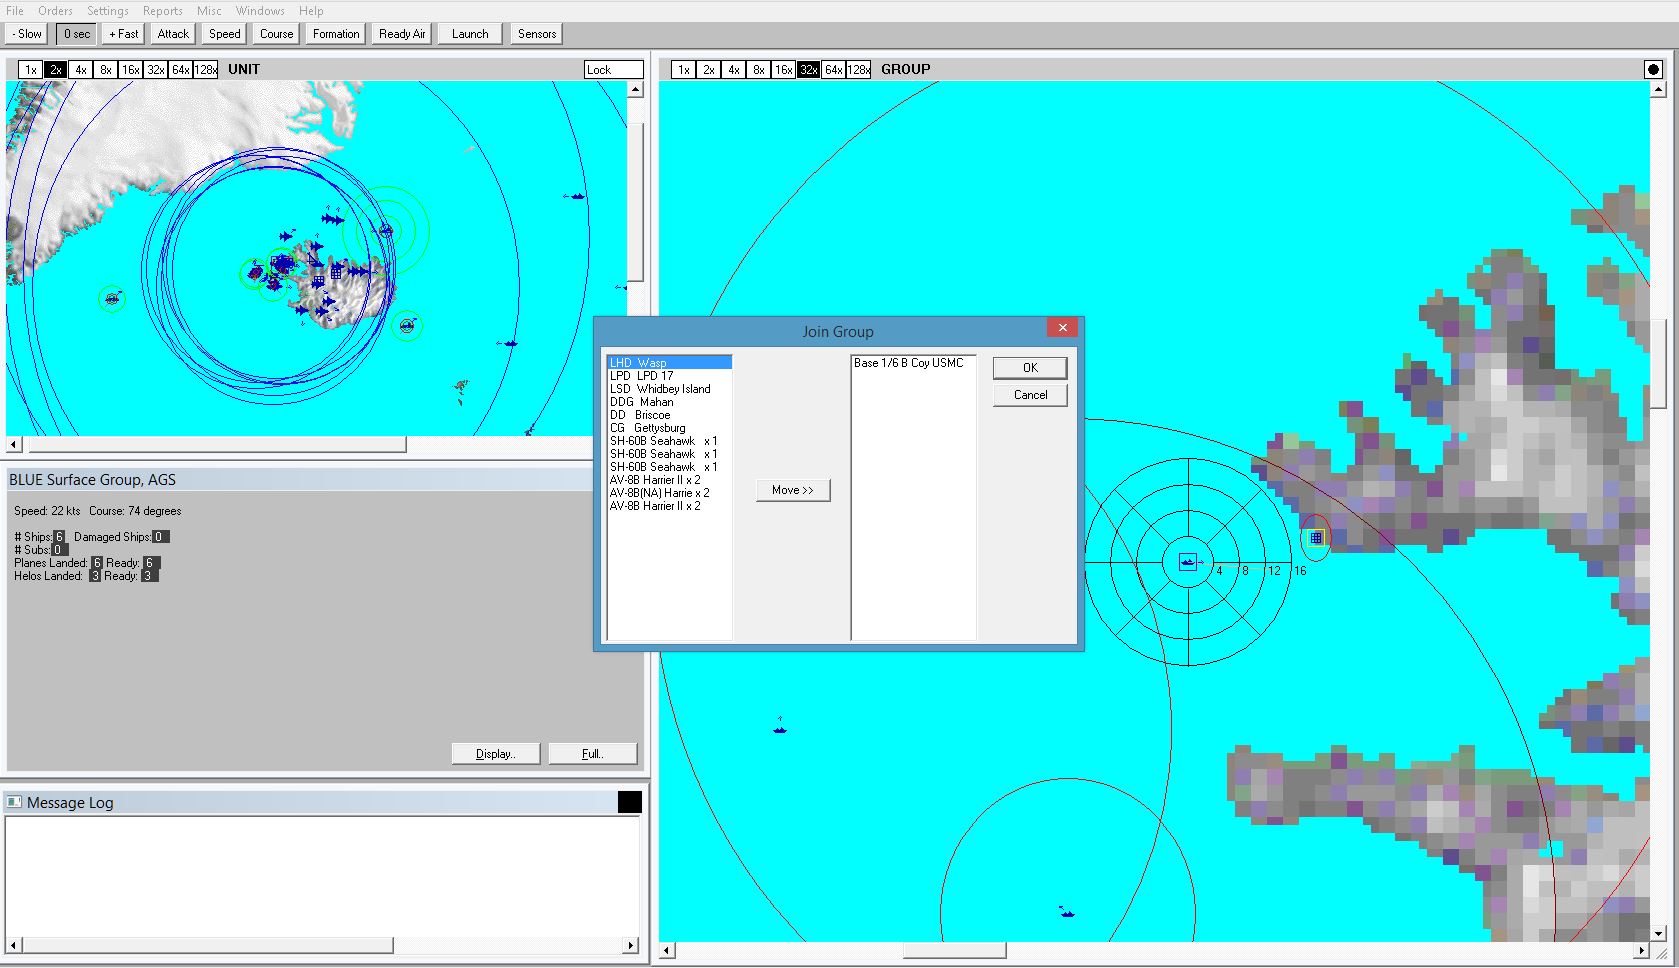1679x968 pixels.
Task: Open the Reports menu
Action: (162, 11)
